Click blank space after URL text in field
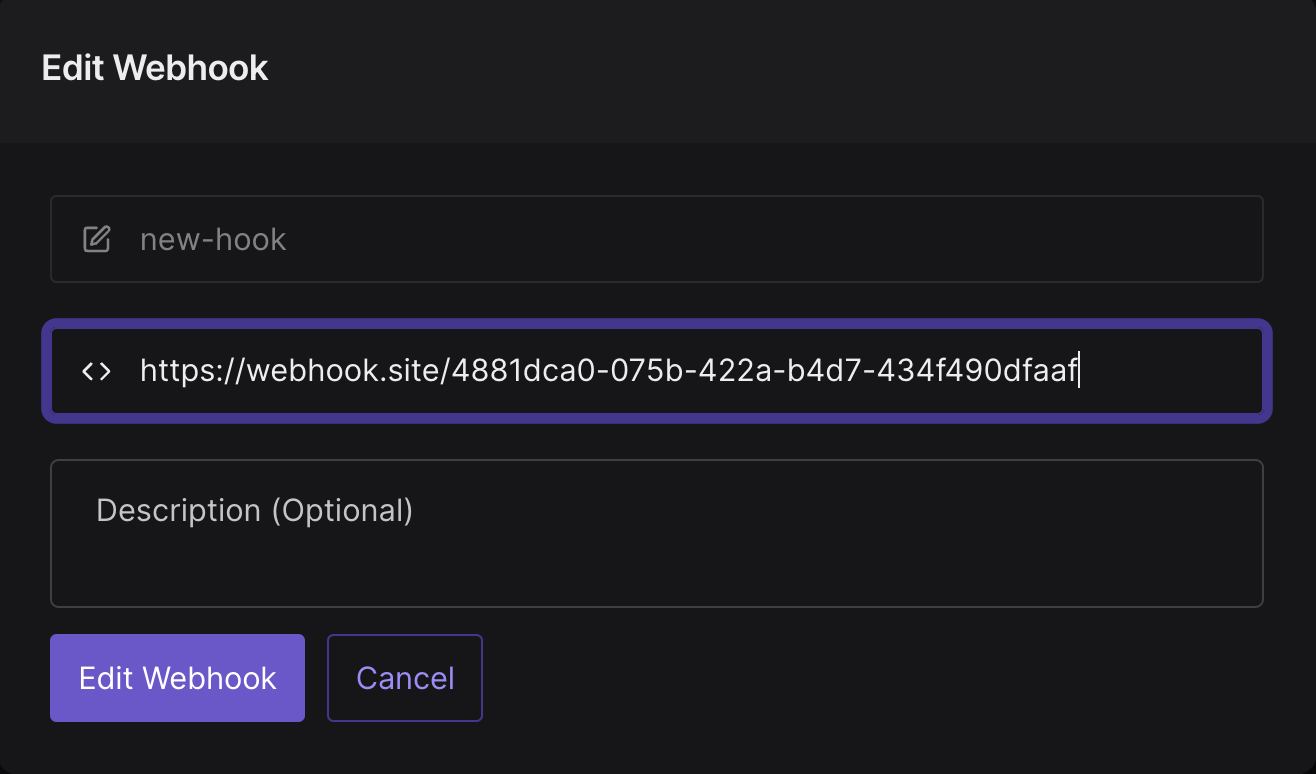The width and height of the screenshot is (1316, 774). tap(1170, 371)
